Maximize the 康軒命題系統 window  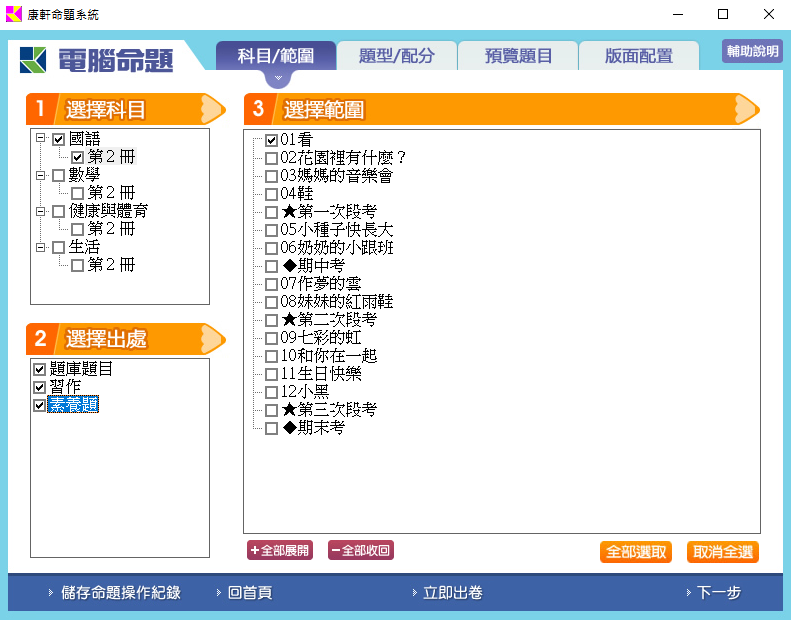723,14
